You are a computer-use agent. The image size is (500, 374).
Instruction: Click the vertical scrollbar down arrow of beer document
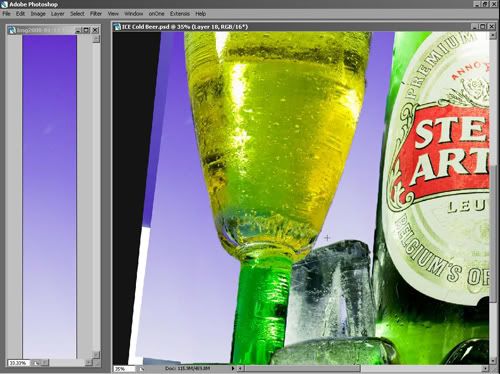pos(493,361)
